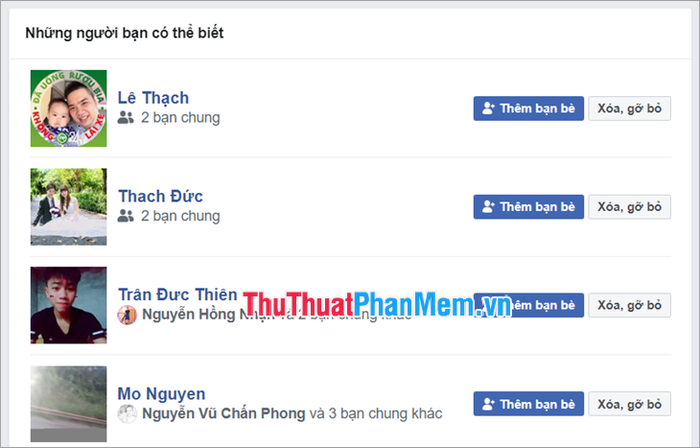700x448 pixels.
Task: Click mutual friends icon under Thach Đức
Action: click(x=125, y=216)
